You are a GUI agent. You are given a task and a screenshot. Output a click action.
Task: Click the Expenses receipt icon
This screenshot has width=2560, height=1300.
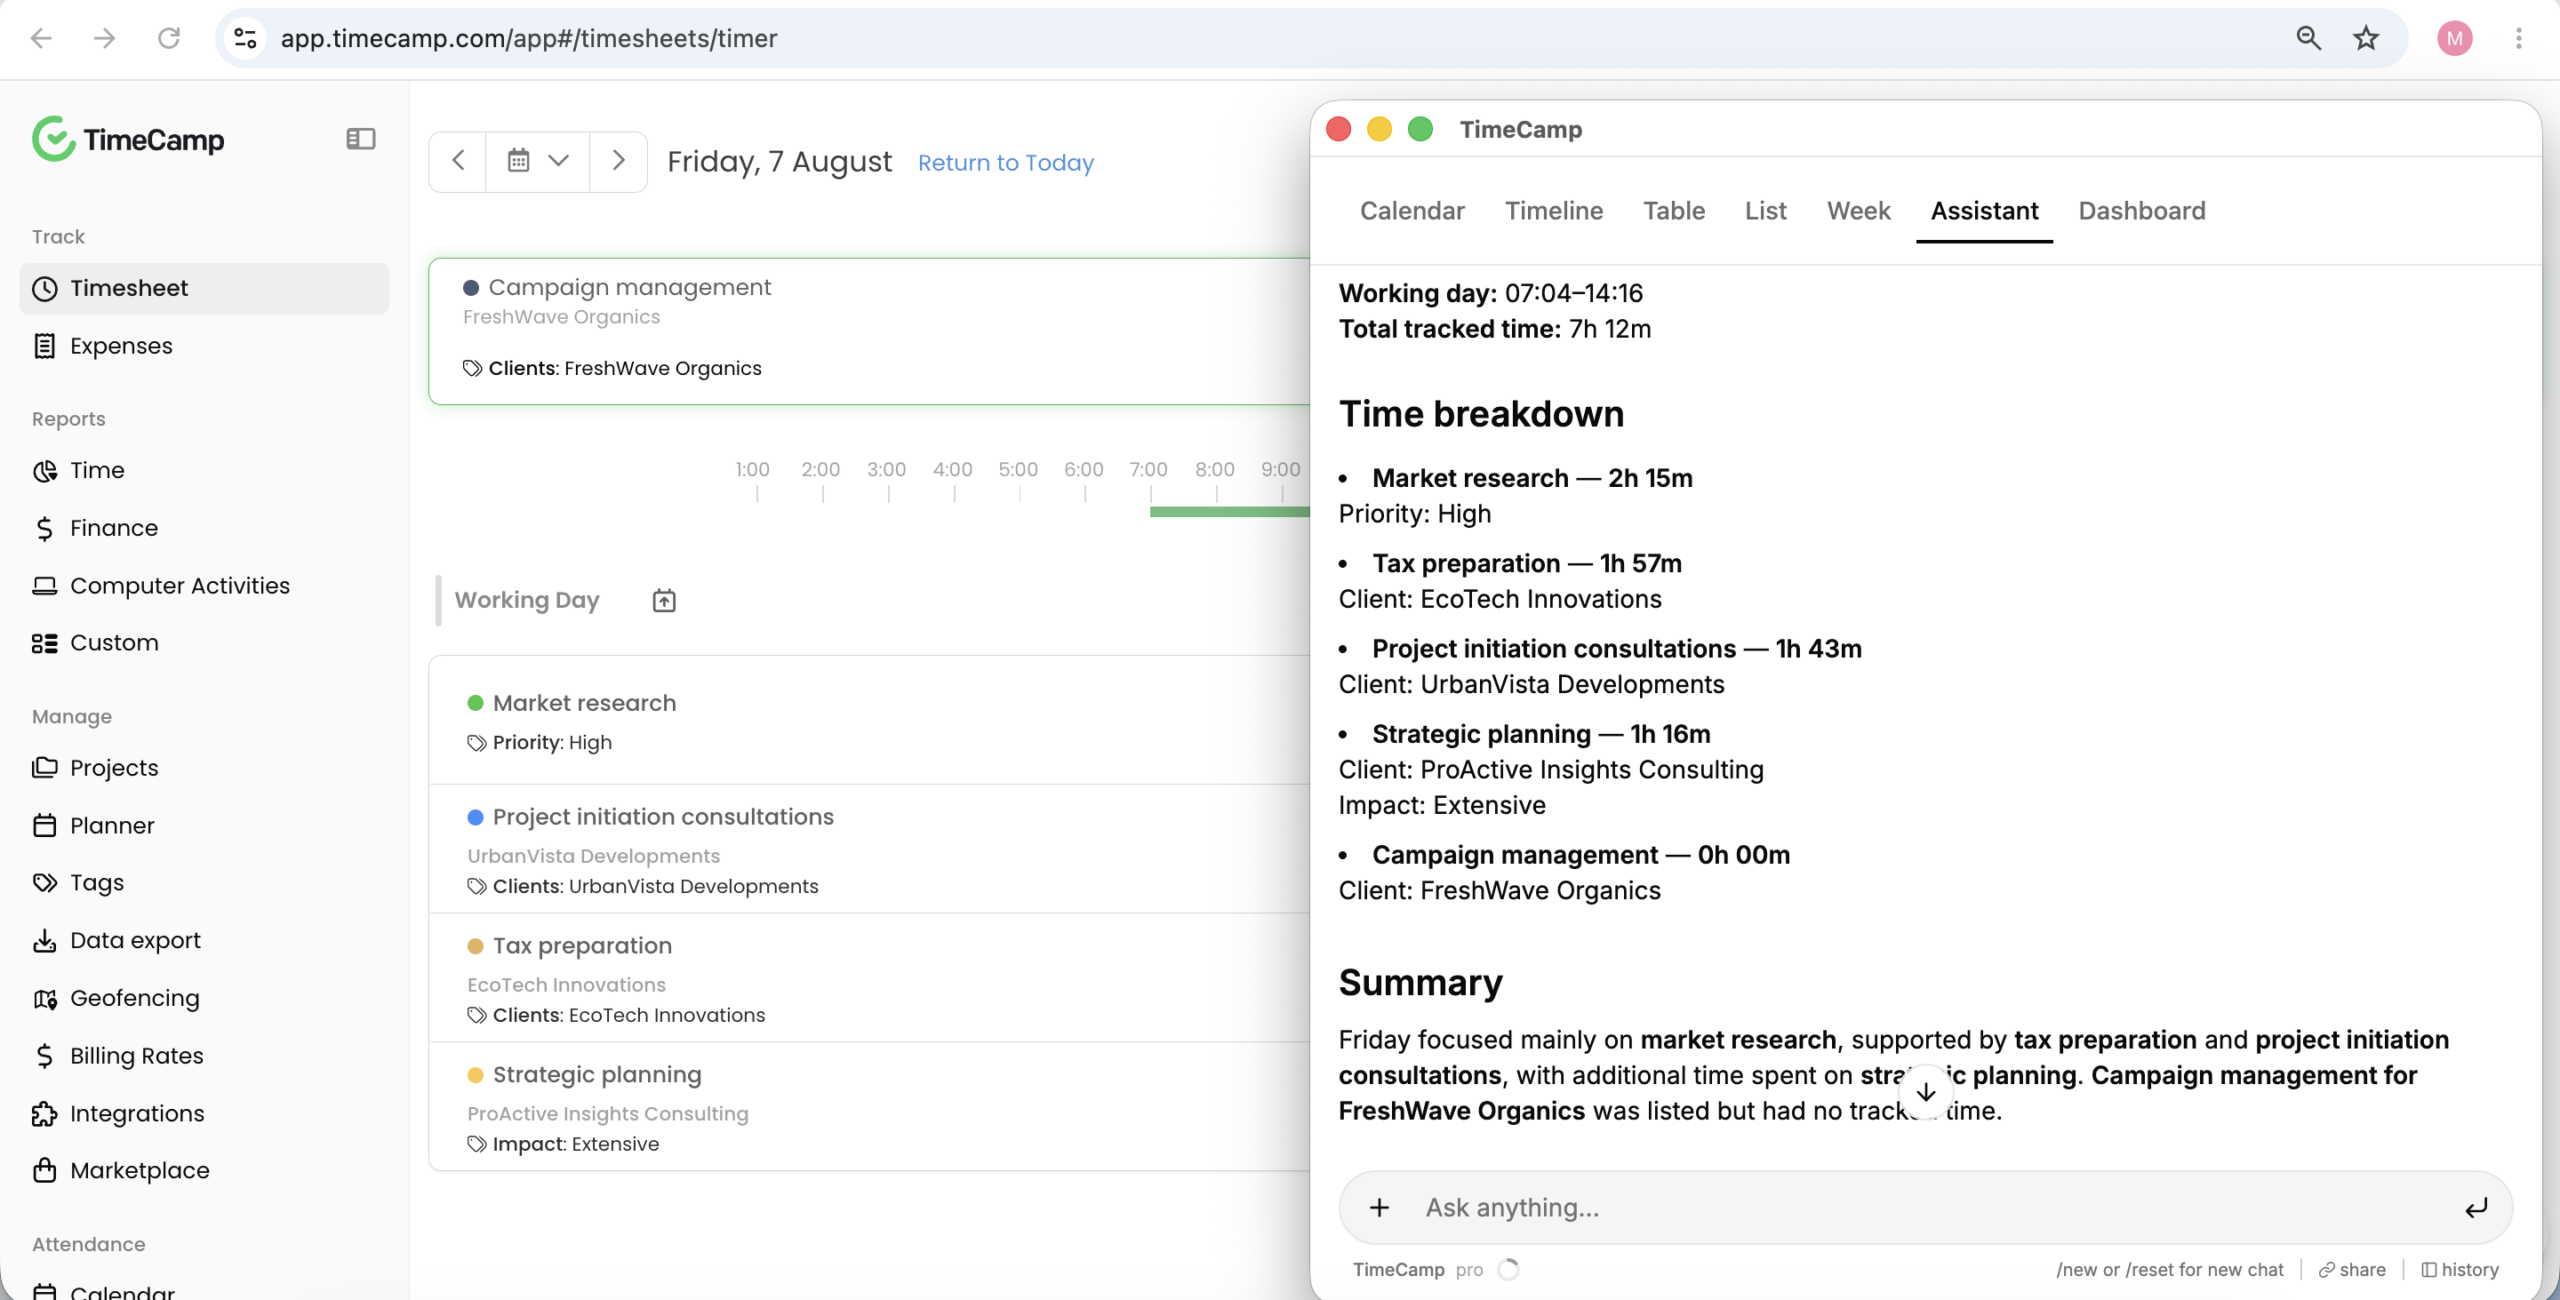coord(45,346)
